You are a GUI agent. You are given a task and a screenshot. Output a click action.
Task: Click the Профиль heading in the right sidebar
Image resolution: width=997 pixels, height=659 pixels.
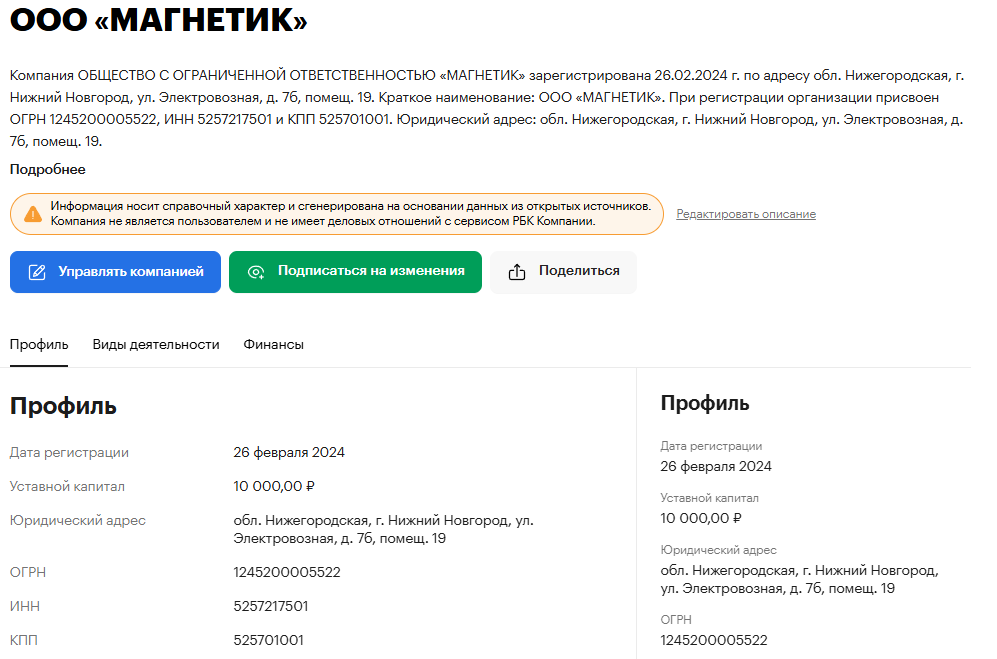(705, 403)
